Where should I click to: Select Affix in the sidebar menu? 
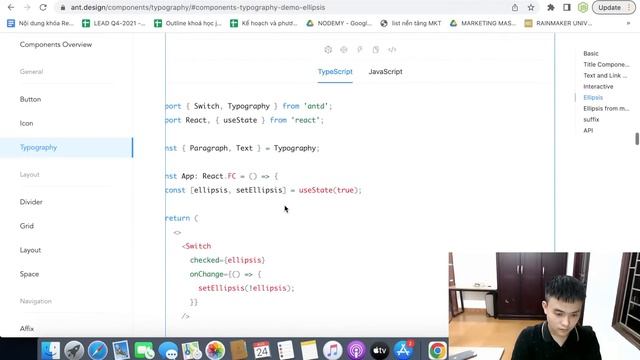tap(67, 329)
